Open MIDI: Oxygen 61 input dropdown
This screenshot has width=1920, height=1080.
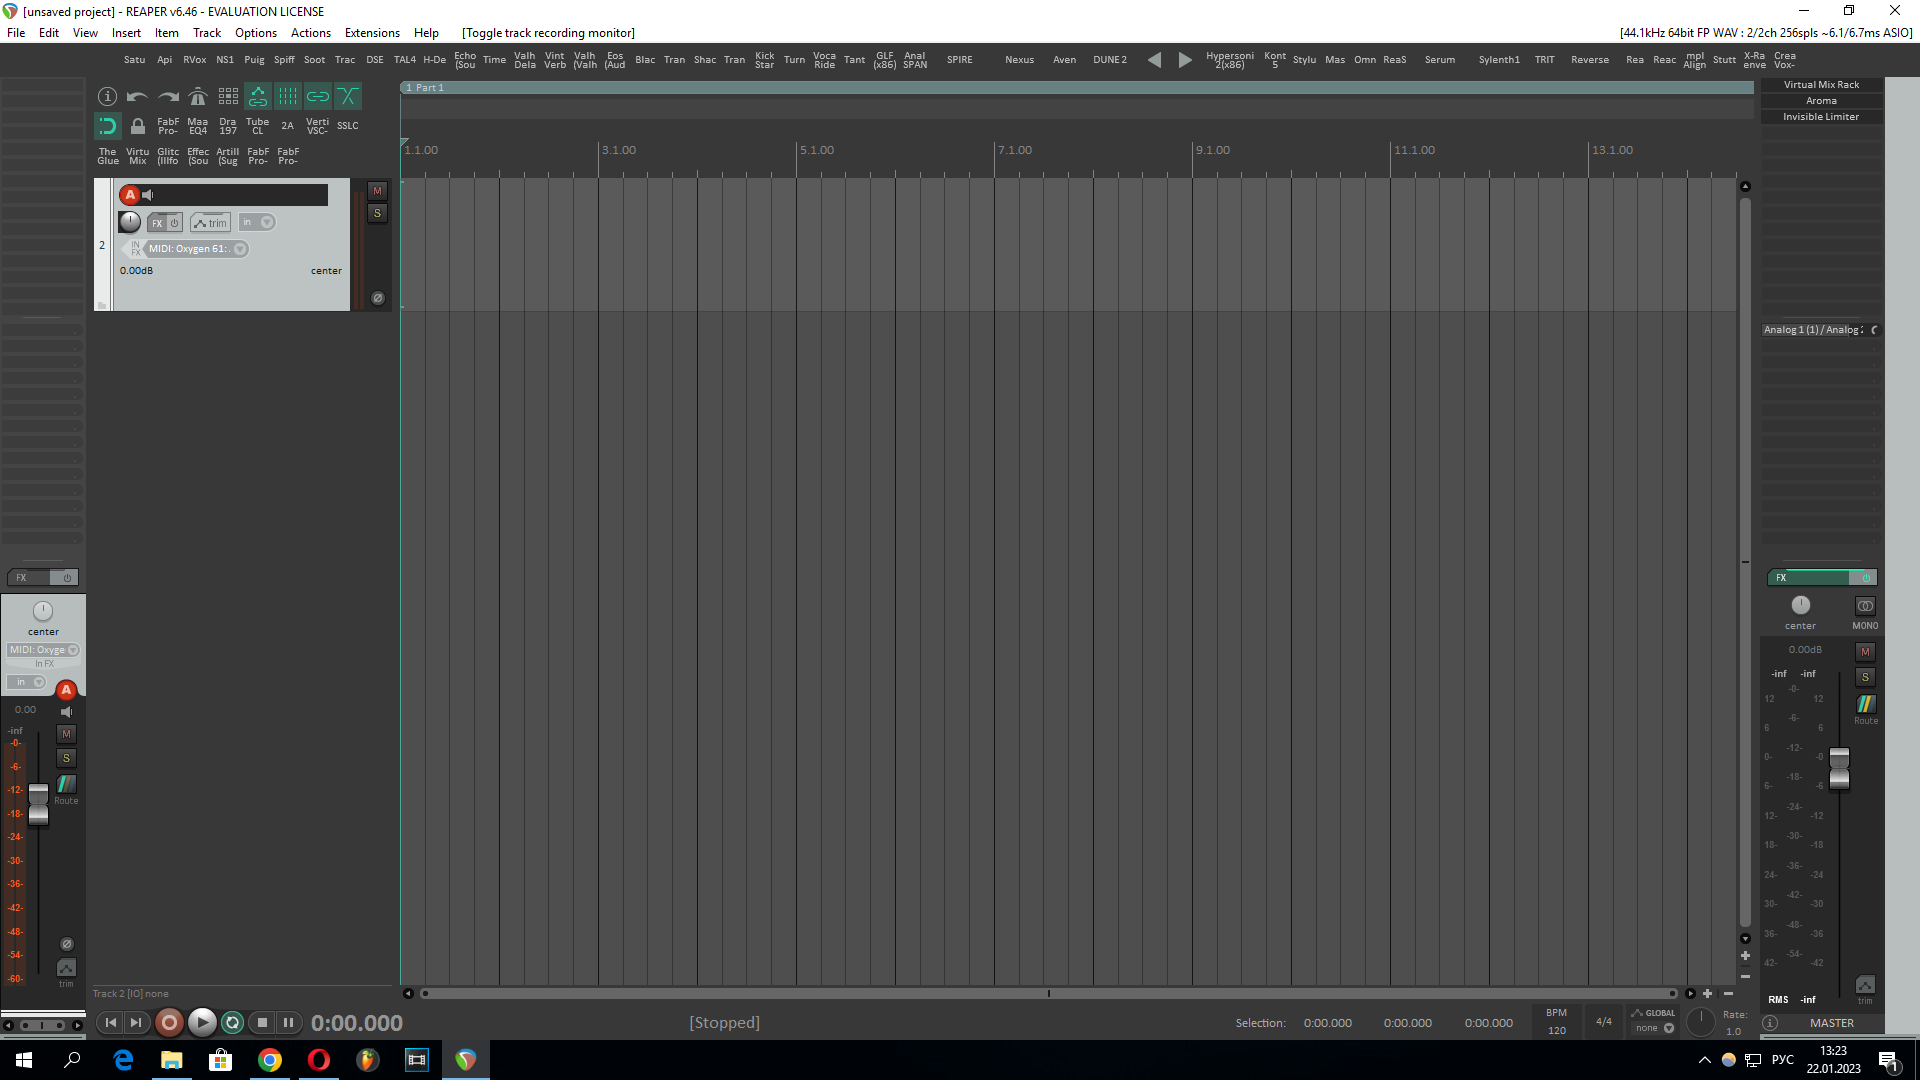[x=240, y=249]
